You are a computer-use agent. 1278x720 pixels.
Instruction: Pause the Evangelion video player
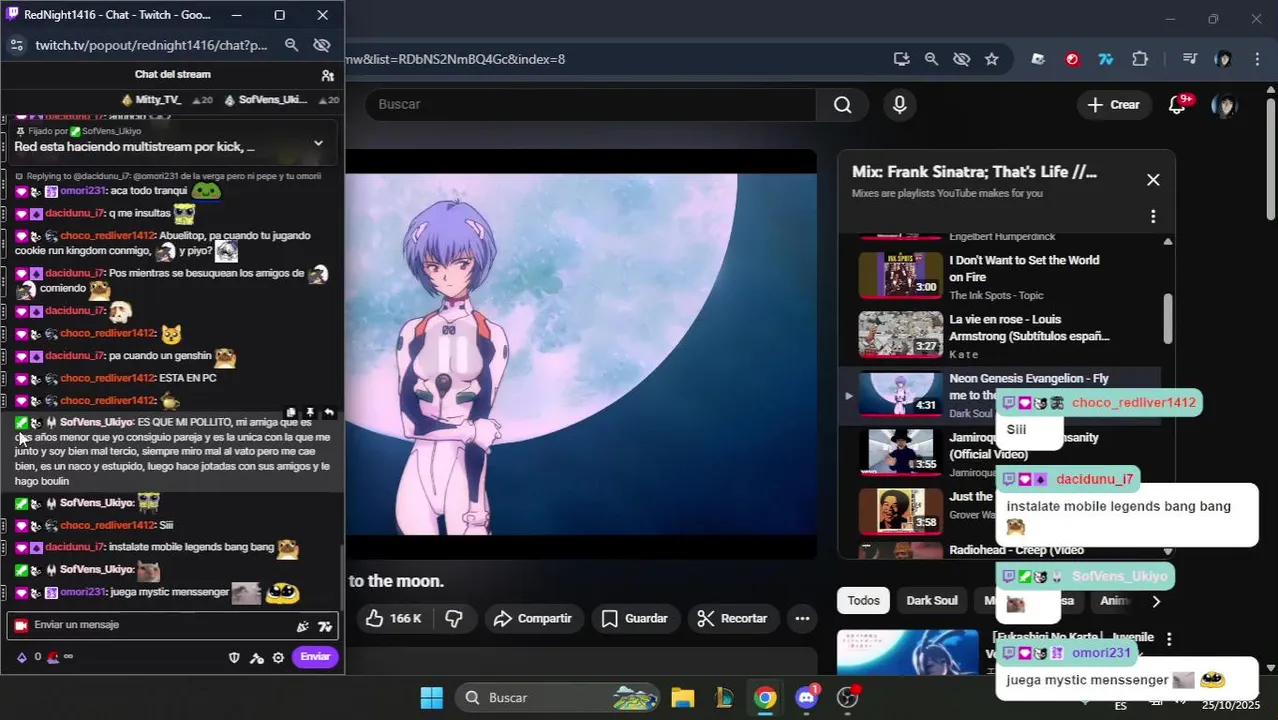[x=581, y=355]
